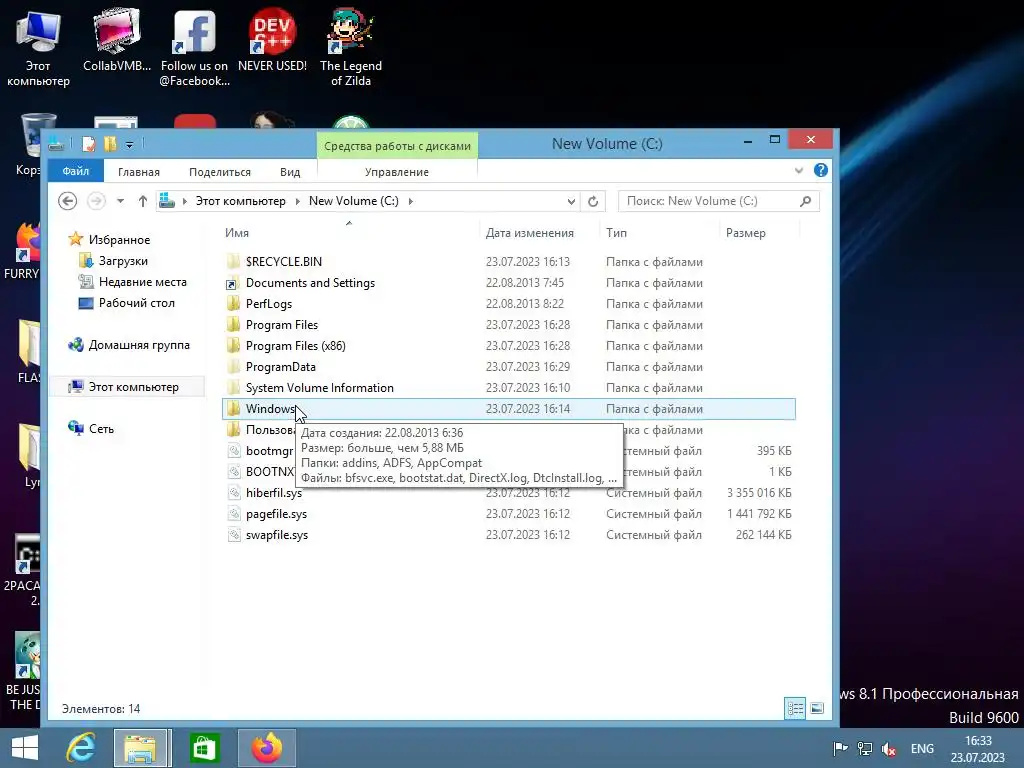This screenshot has width=1024, height=768.
Task: Select The Legend of Zilda desktop icon
Action: point(351,47)
